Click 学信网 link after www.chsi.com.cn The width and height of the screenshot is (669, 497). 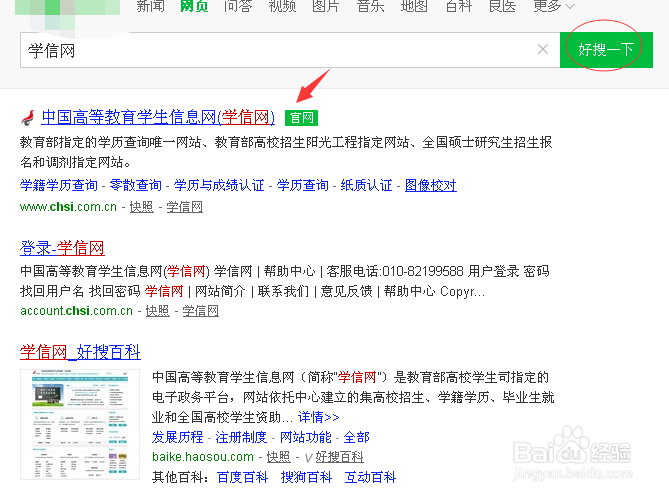[x=184, y=207]
